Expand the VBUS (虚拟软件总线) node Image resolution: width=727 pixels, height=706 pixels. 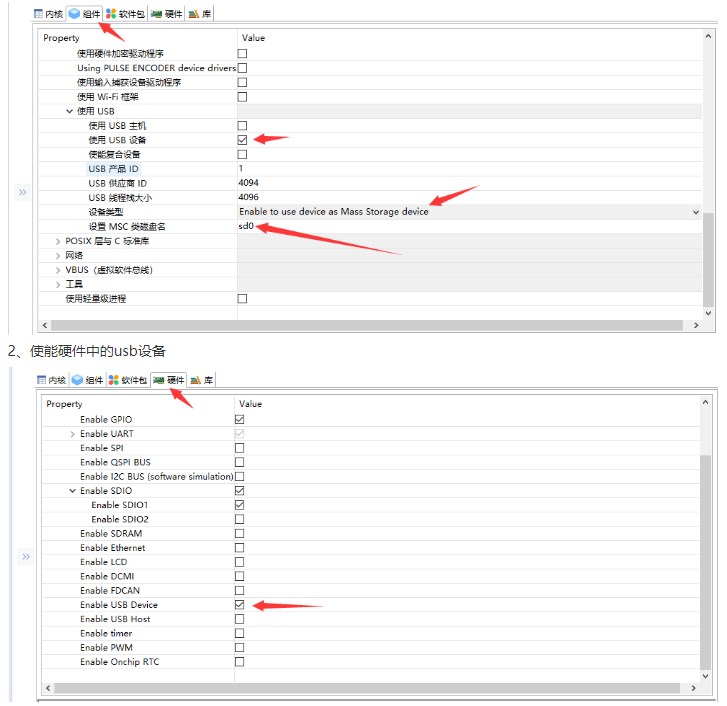point(58,270)
